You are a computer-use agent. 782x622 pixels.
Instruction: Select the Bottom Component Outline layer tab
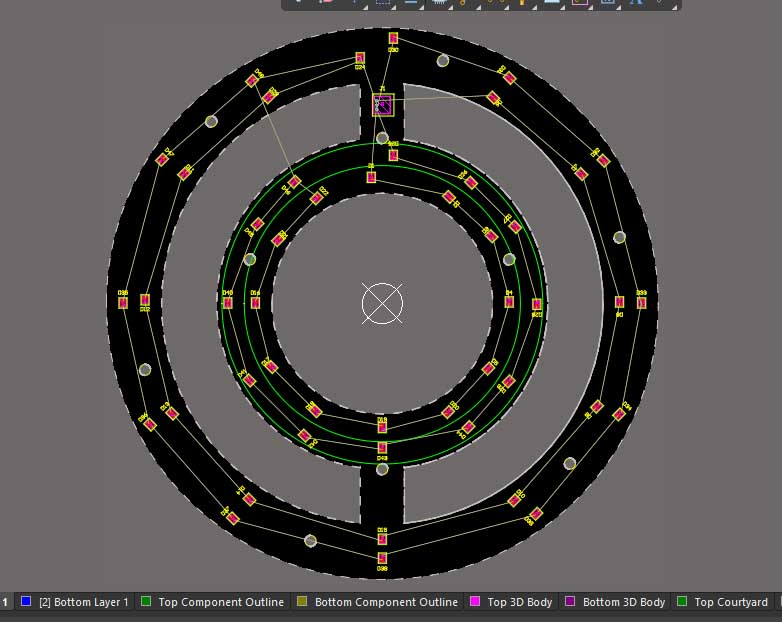385,602
